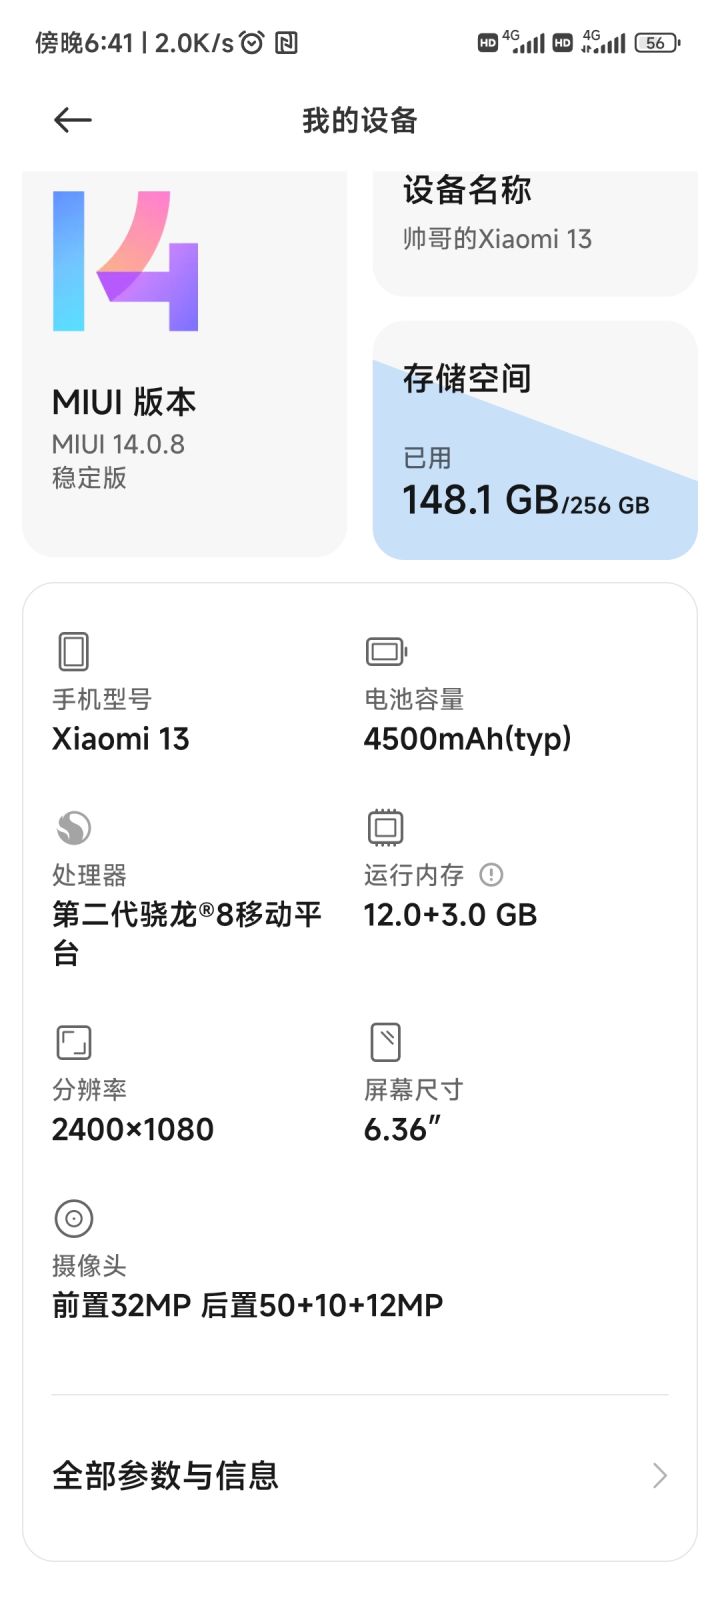Screen dimensions: 720x1600
Task: Open the 设备名称 card
Action: [535, 234]
